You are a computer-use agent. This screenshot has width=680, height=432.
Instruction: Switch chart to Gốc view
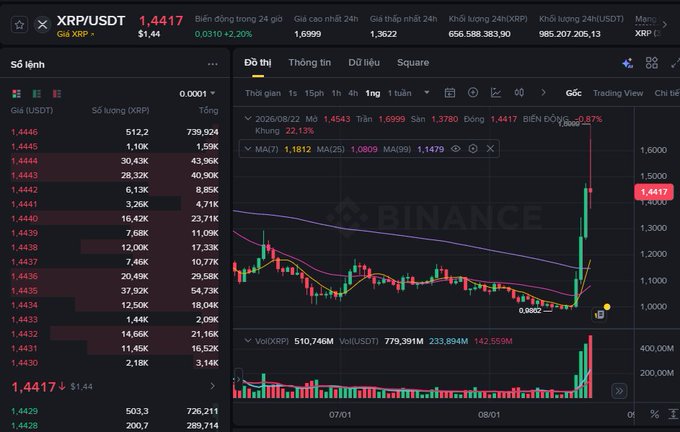tap(573, 93)
